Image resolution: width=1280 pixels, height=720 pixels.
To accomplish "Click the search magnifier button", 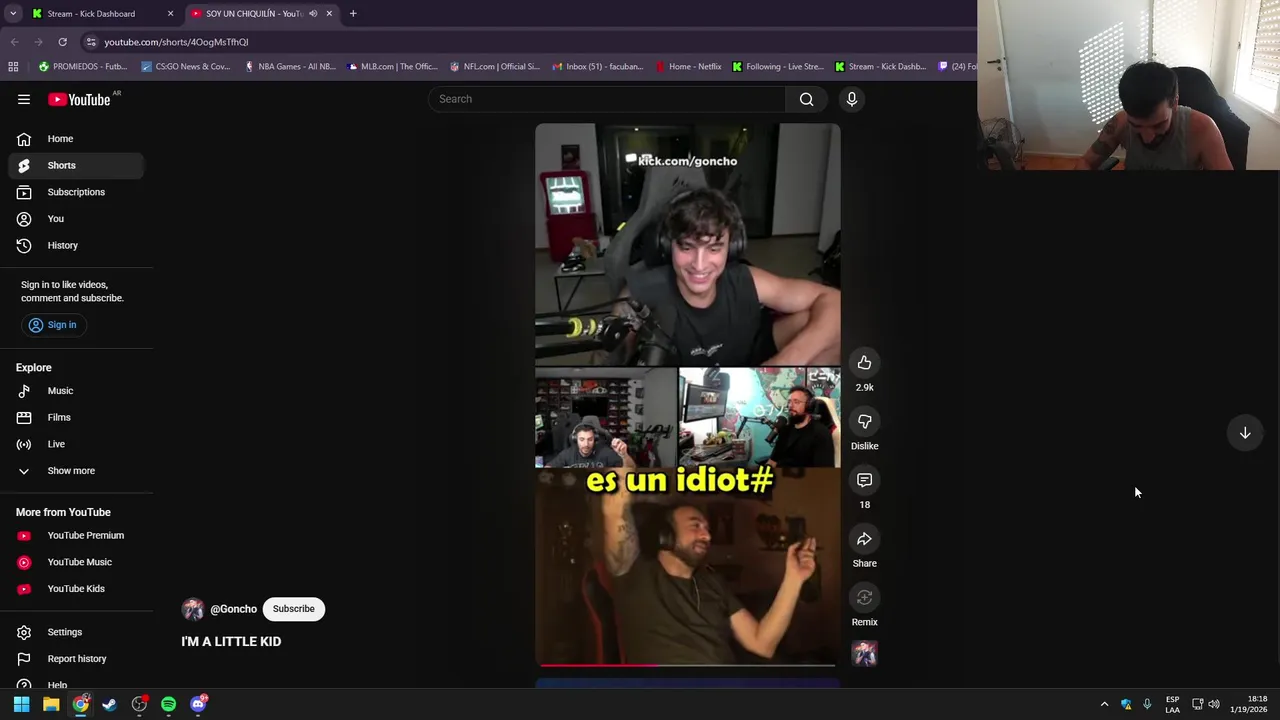I will click(x=806, y=99).
